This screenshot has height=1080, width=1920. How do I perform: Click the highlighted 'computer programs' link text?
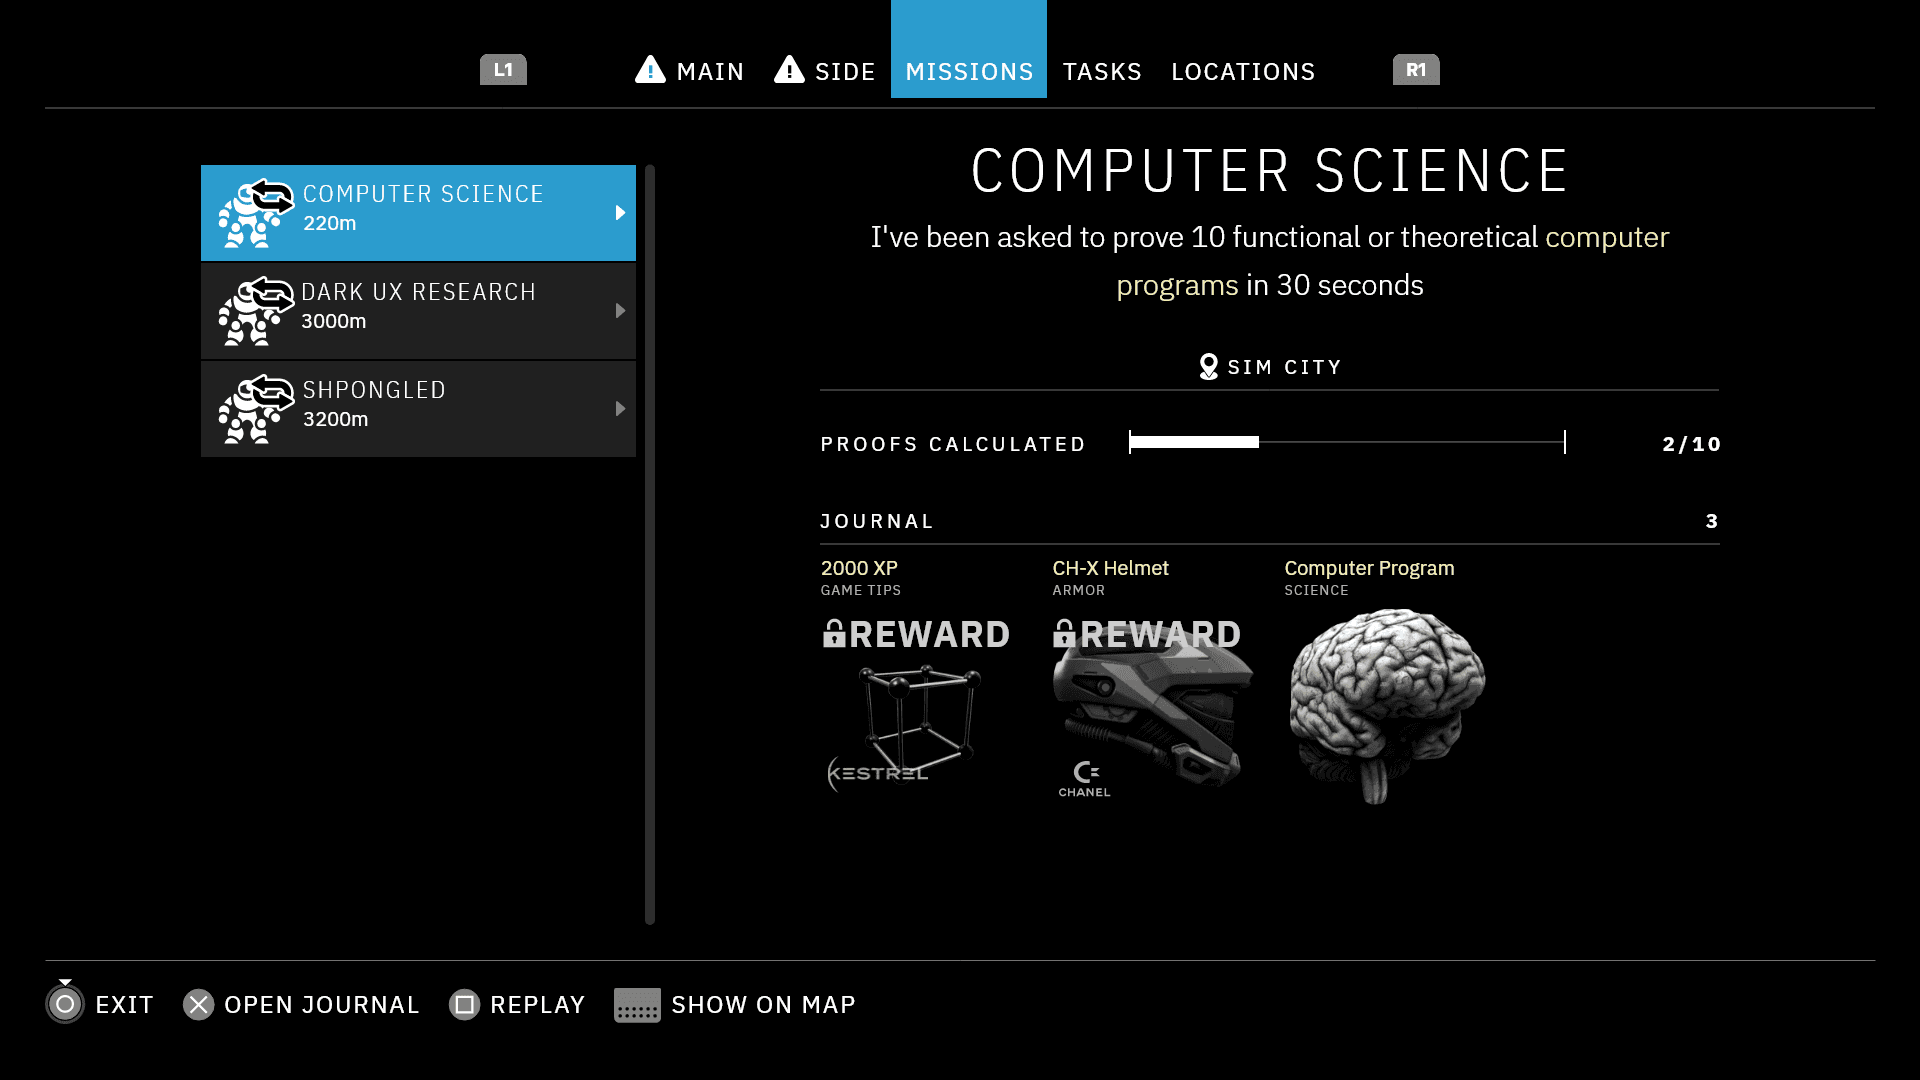point(1607,237)
